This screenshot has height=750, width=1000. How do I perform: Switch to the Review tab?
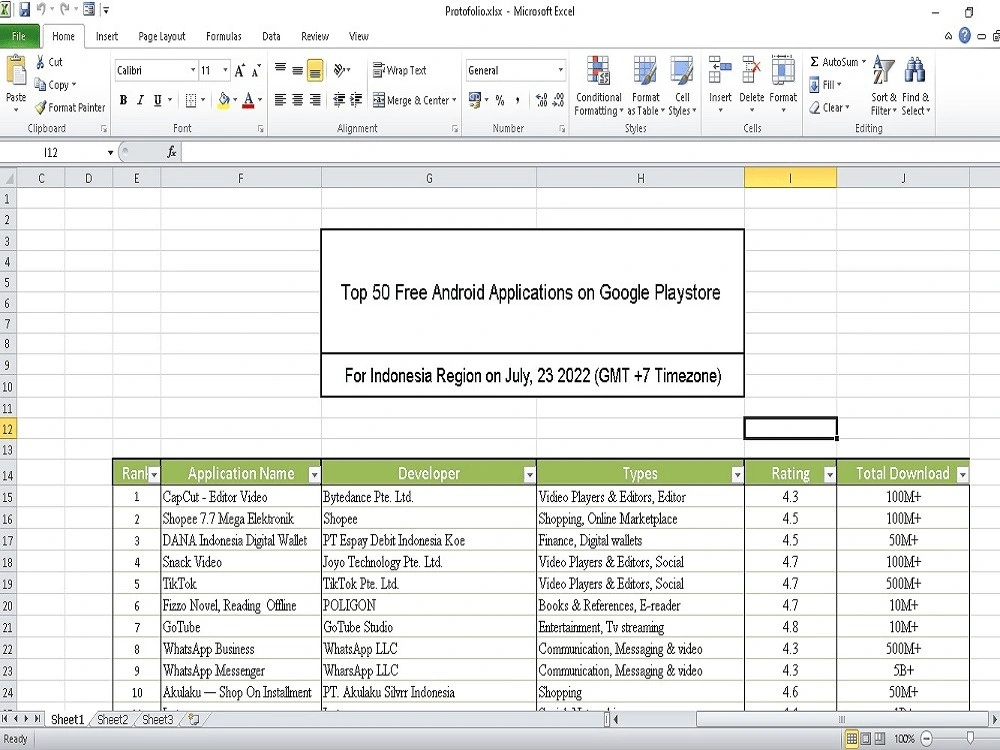(314, 36)
